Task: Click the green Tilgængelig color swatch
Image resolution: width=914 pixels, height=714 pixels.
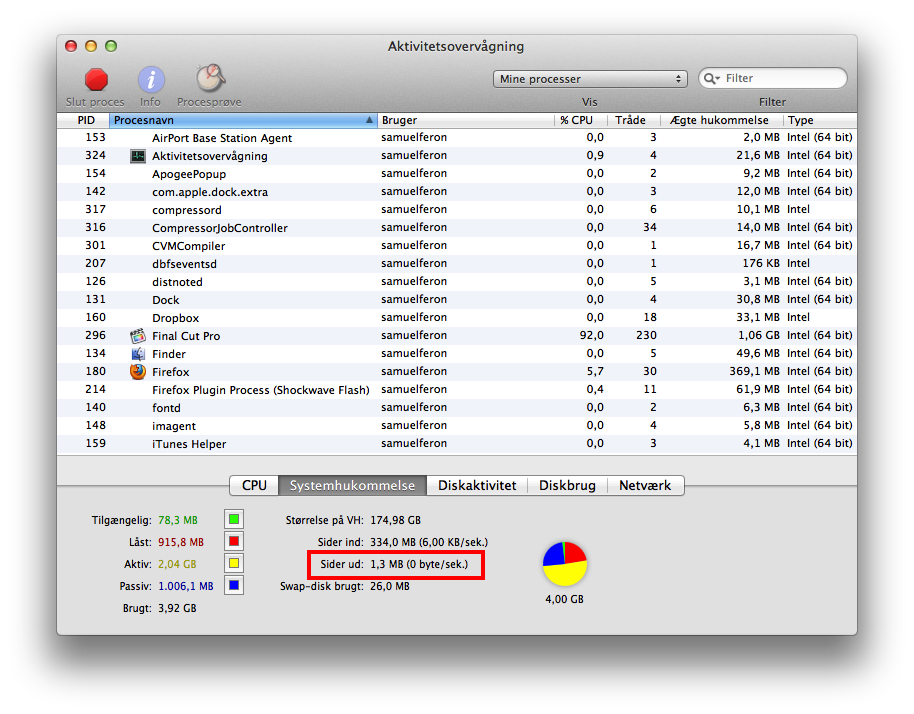Action: (x=234, y=519)
